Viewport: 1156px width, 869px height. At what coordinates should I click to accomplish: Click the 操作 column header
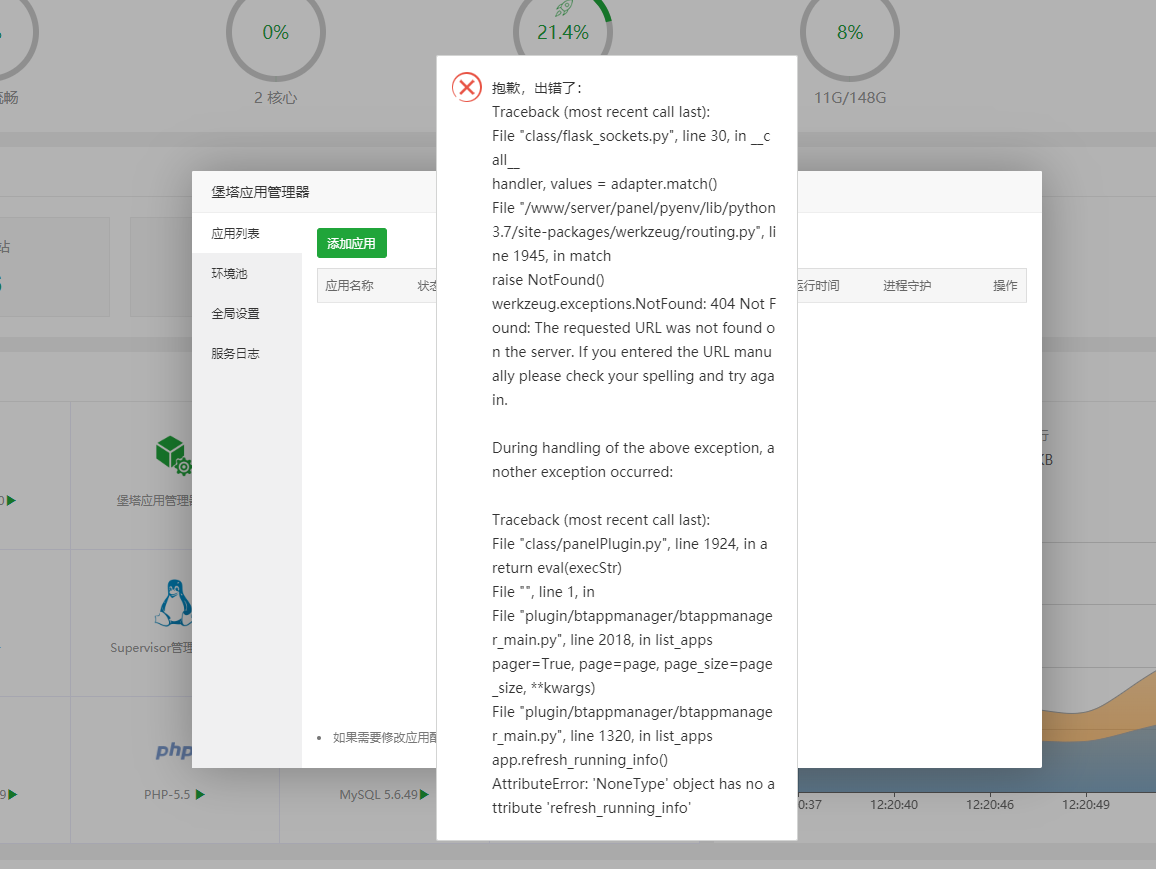coord(1005,285)
